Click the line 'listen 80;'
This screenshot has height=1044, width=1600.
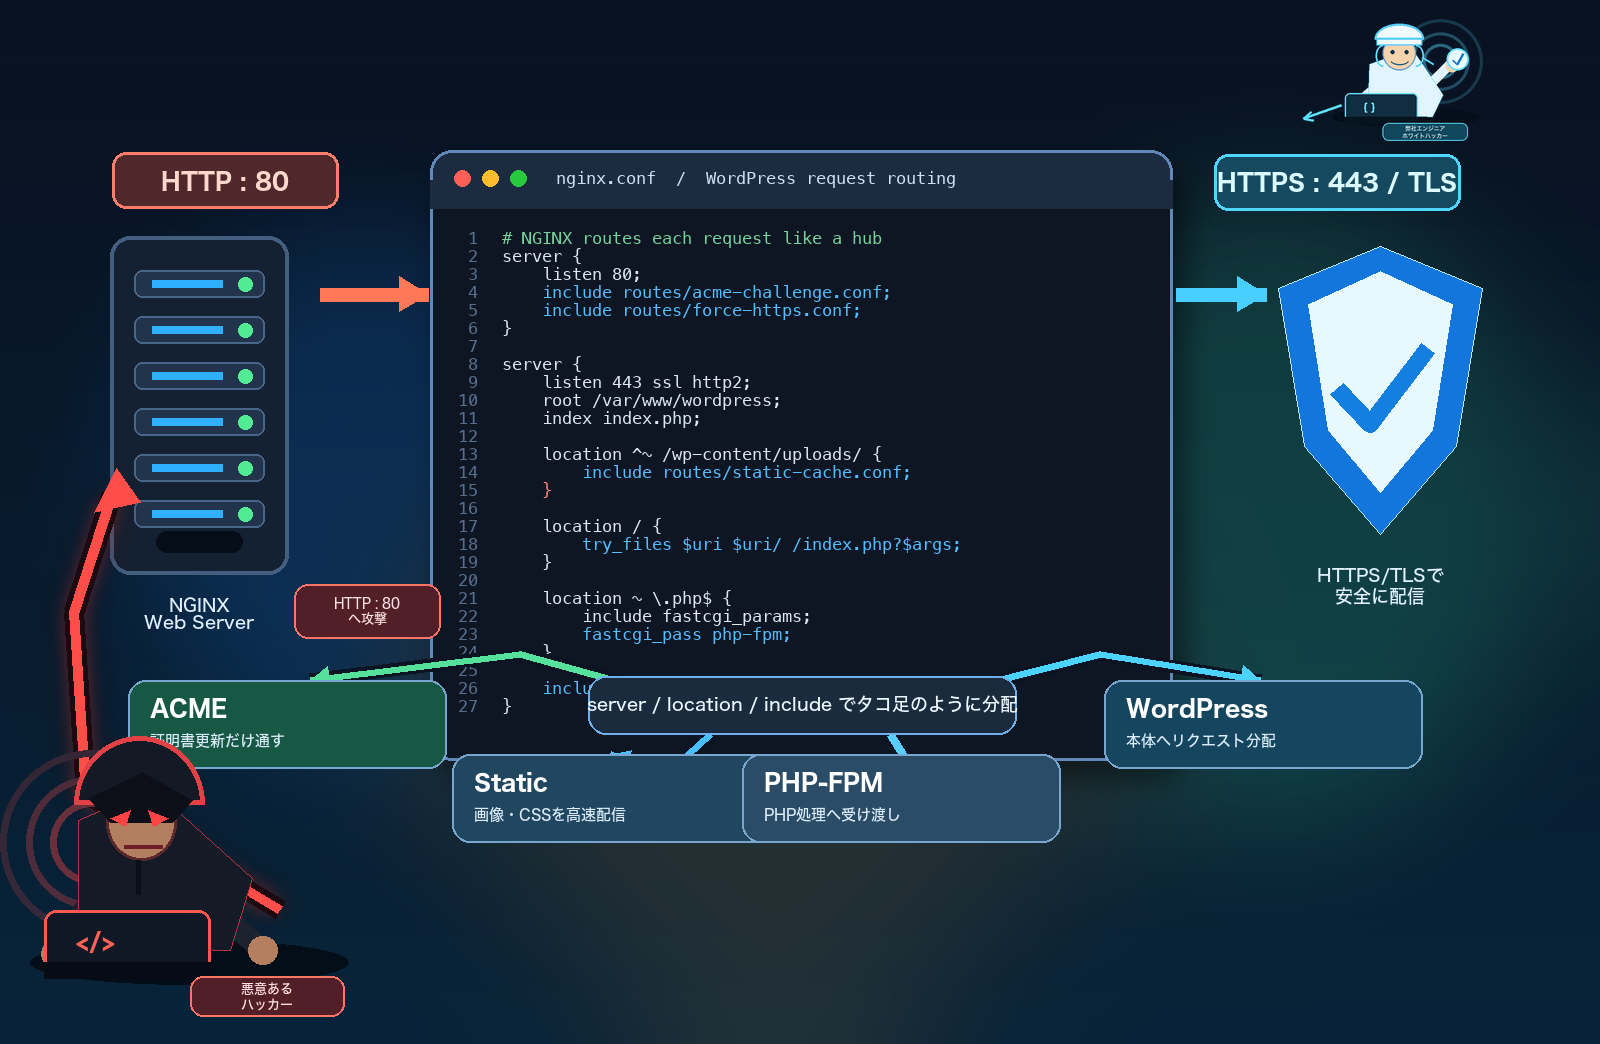coord(592,274)
